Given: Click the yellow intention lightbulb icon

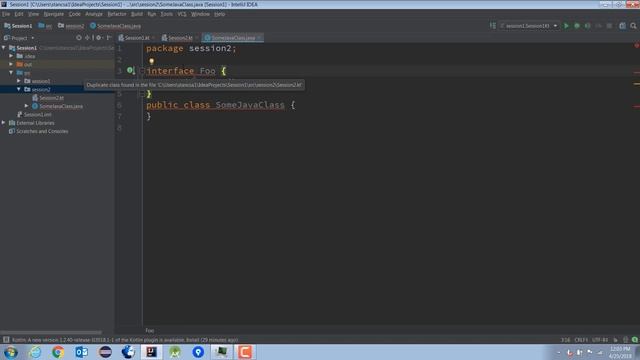Looking at the screenshot, I should [151, 61].
